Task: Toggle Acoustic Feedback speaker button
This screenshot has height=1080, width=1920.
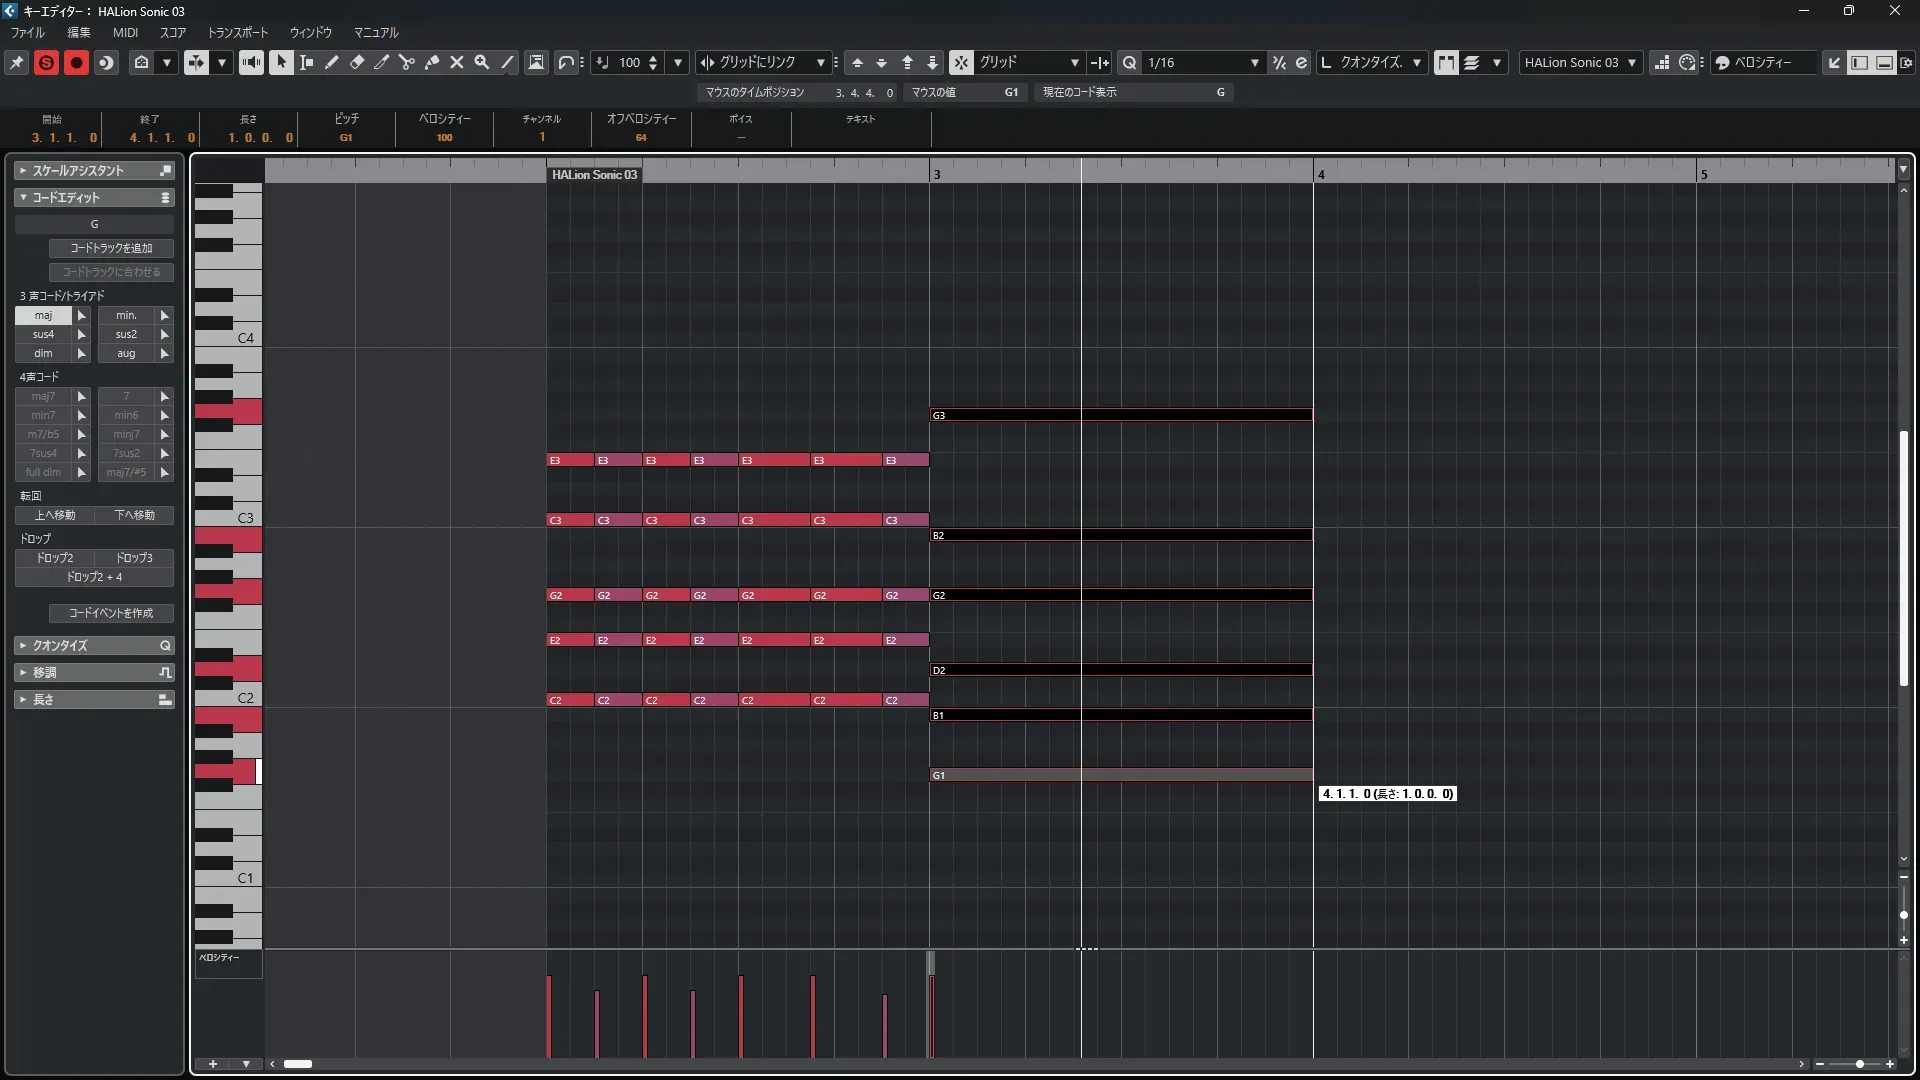Action: 251,62
